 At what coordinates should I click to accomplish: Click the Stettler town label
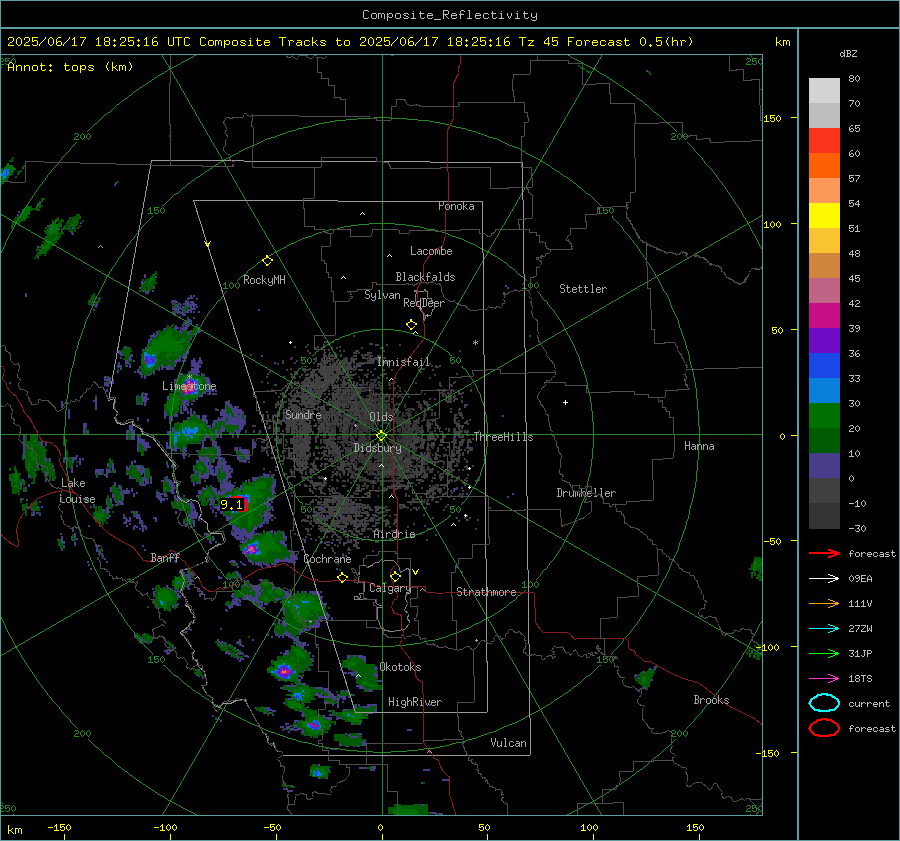point(583,289)
